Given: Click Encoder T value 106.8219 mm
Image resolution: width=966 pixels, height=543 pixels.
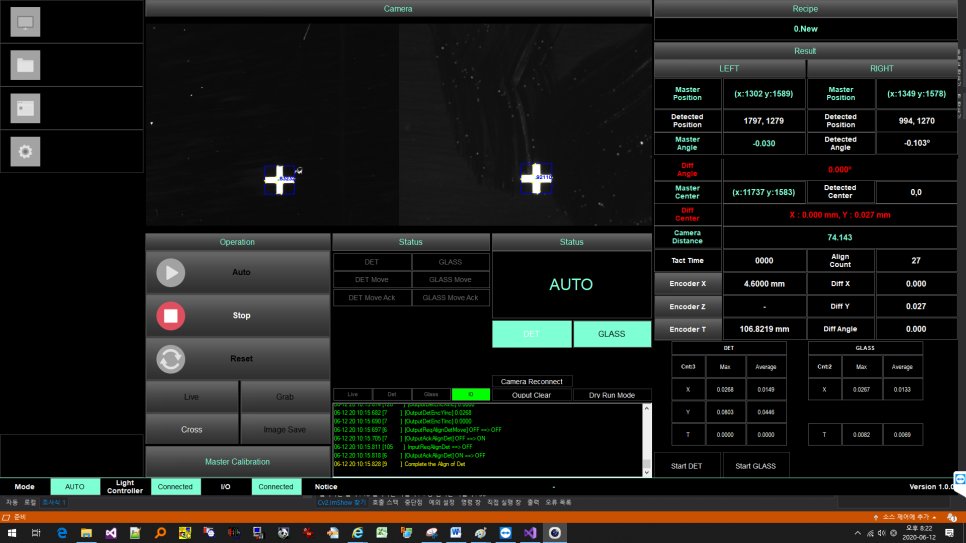Looking at the screenshot, I should click(764, 329).
